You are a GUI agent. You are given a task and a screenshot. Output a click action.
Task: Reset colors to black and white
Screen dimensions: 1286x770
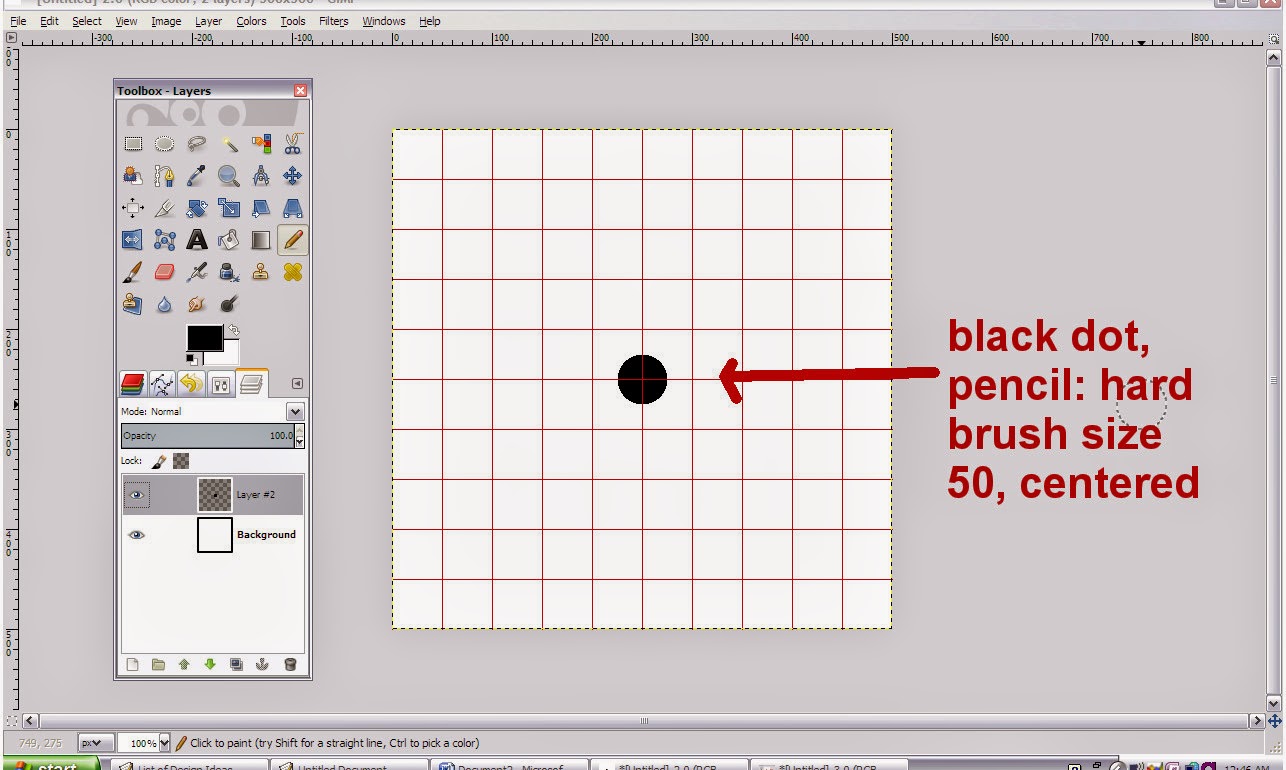coord(192,359)
